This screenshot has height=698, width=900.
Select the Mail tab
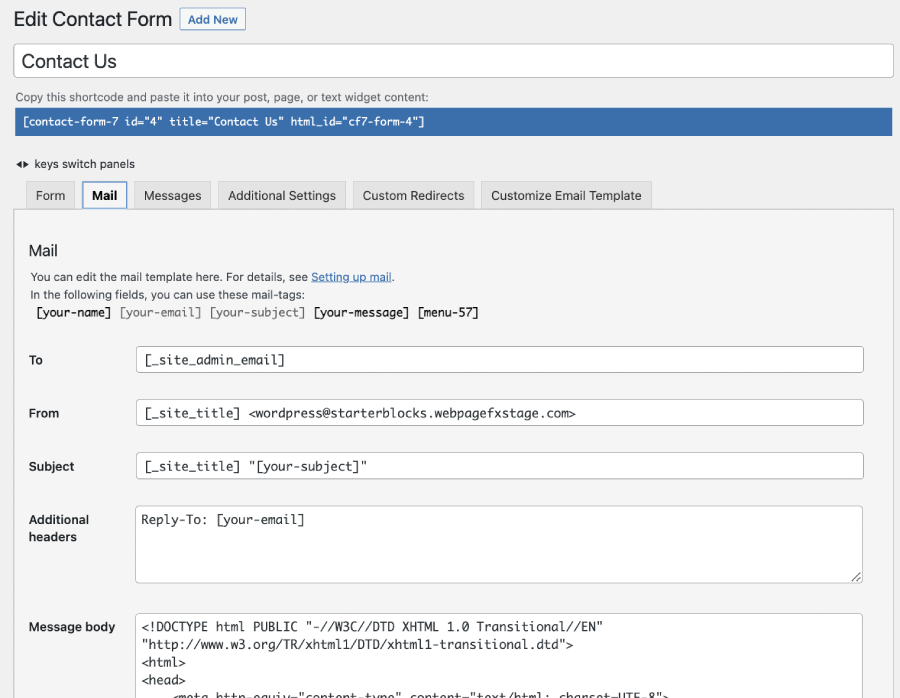click(104, 195)
